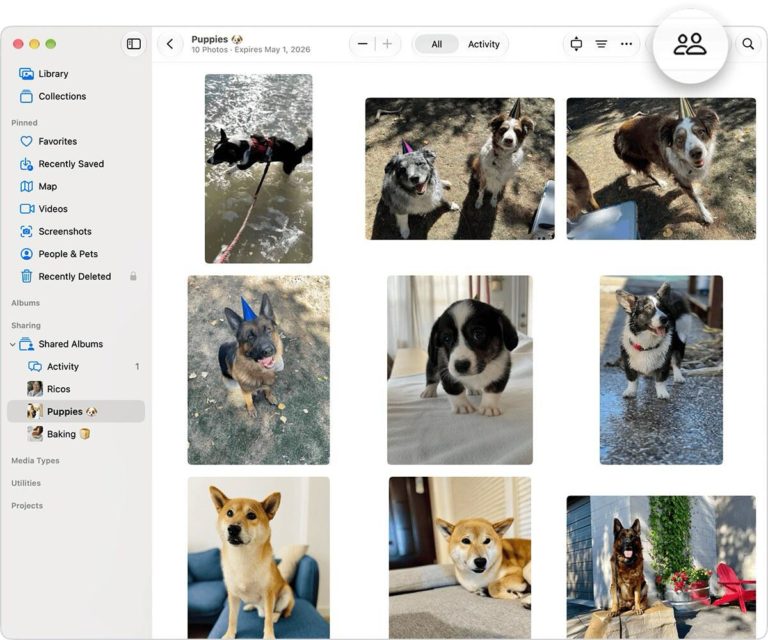Select the puppy on bed photo
The width and height of the screenshot is (768, 640).
[x=460, y=370]
